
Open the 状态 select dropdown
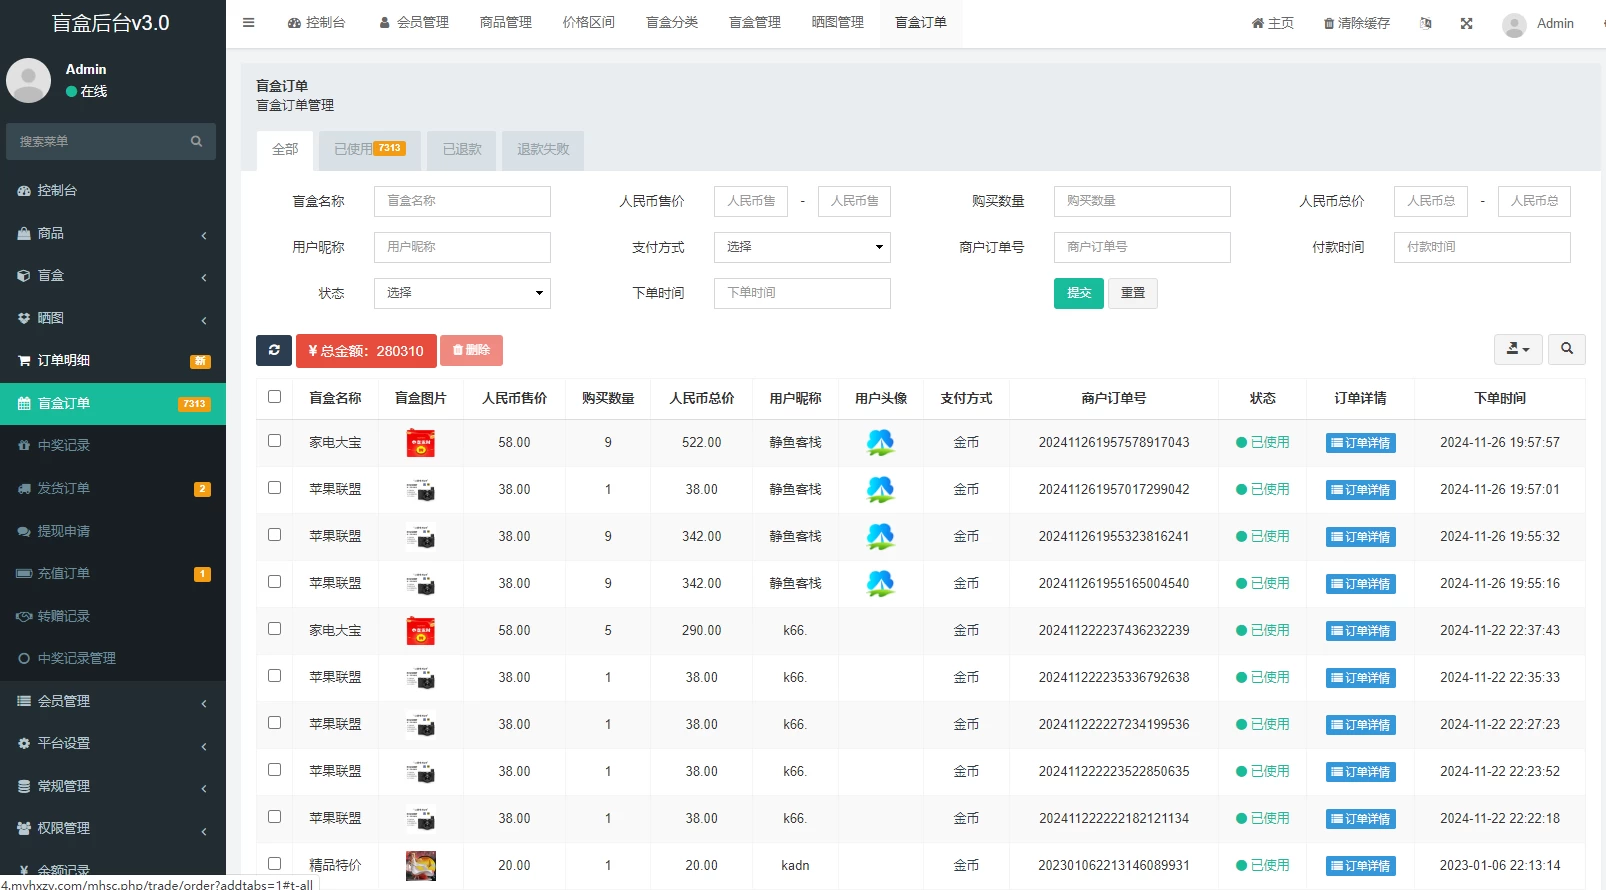coord(462,293)
